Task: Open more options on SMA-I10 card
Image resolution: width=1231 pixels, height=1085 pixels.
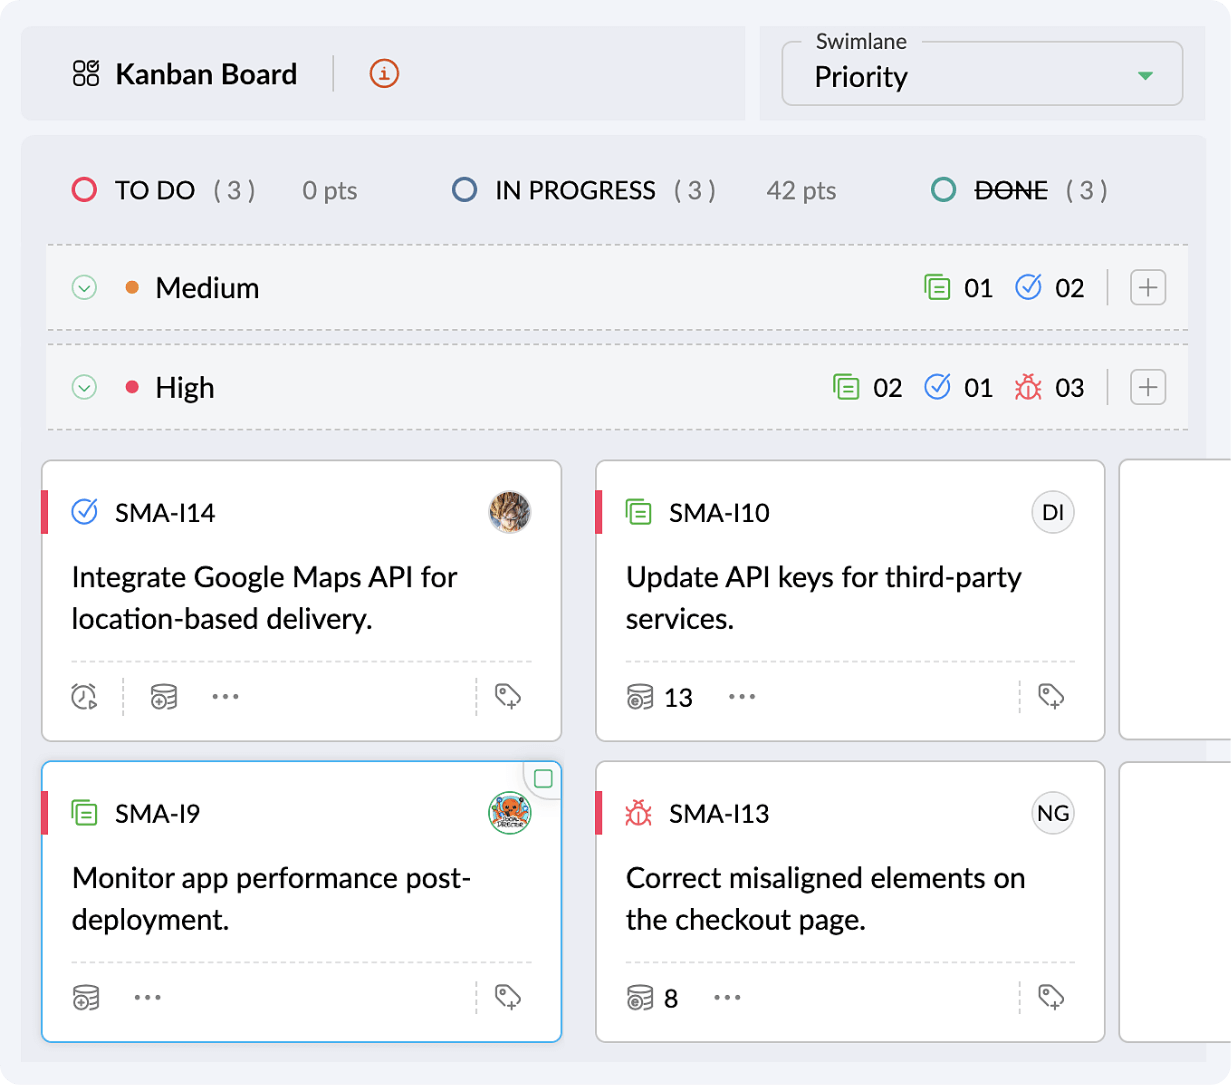Action: (x=742, y=696)
